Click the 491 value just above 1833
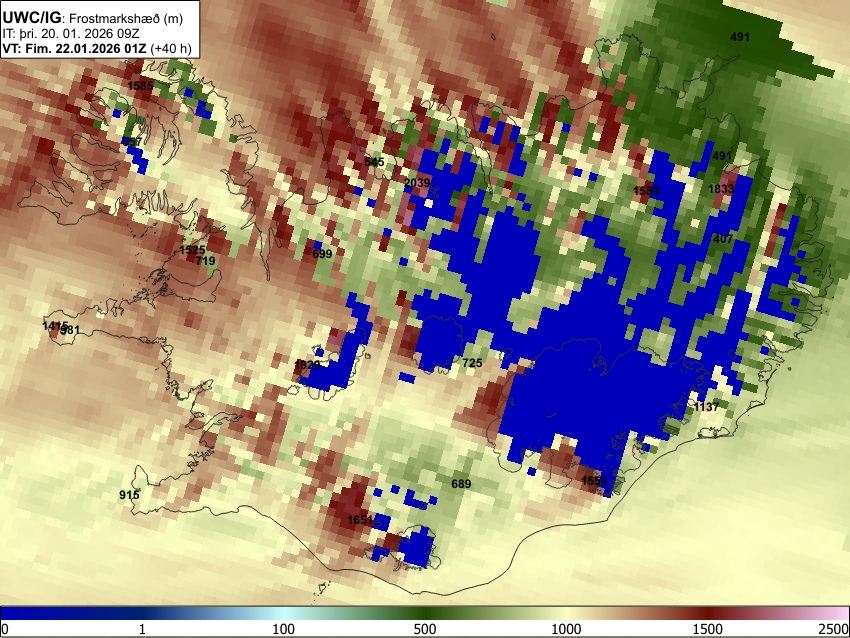 click(x=722, y=156)
